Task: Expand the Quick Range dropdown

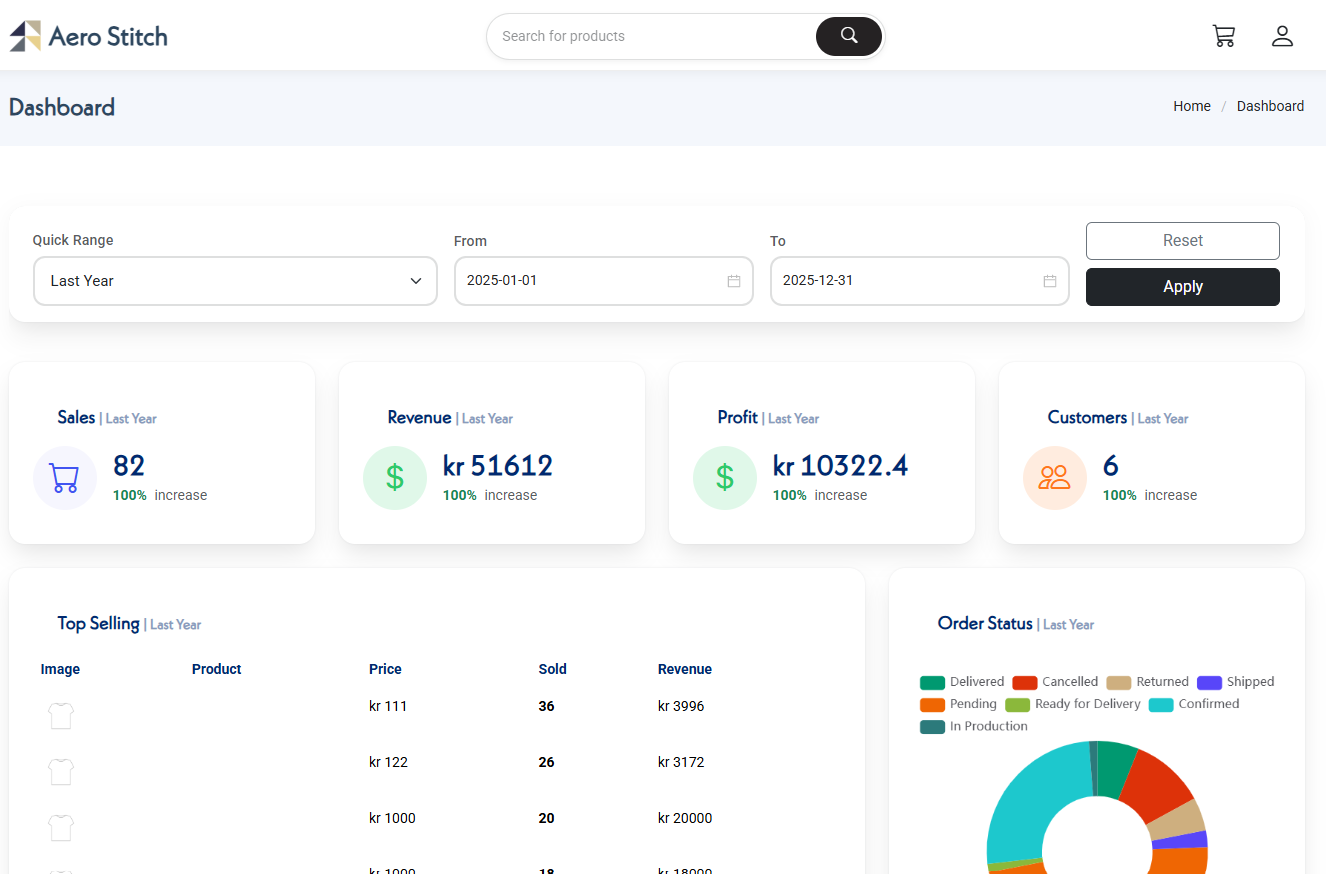Action: (x=235, y=281)
